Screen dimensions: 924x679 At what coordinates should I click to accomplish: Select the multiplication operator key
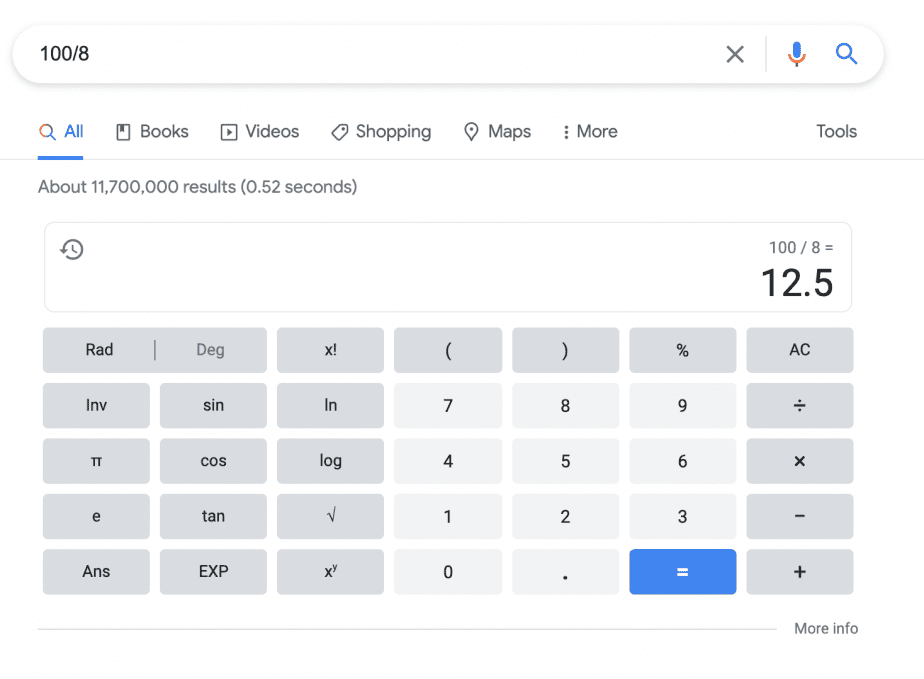click(800, 461)
